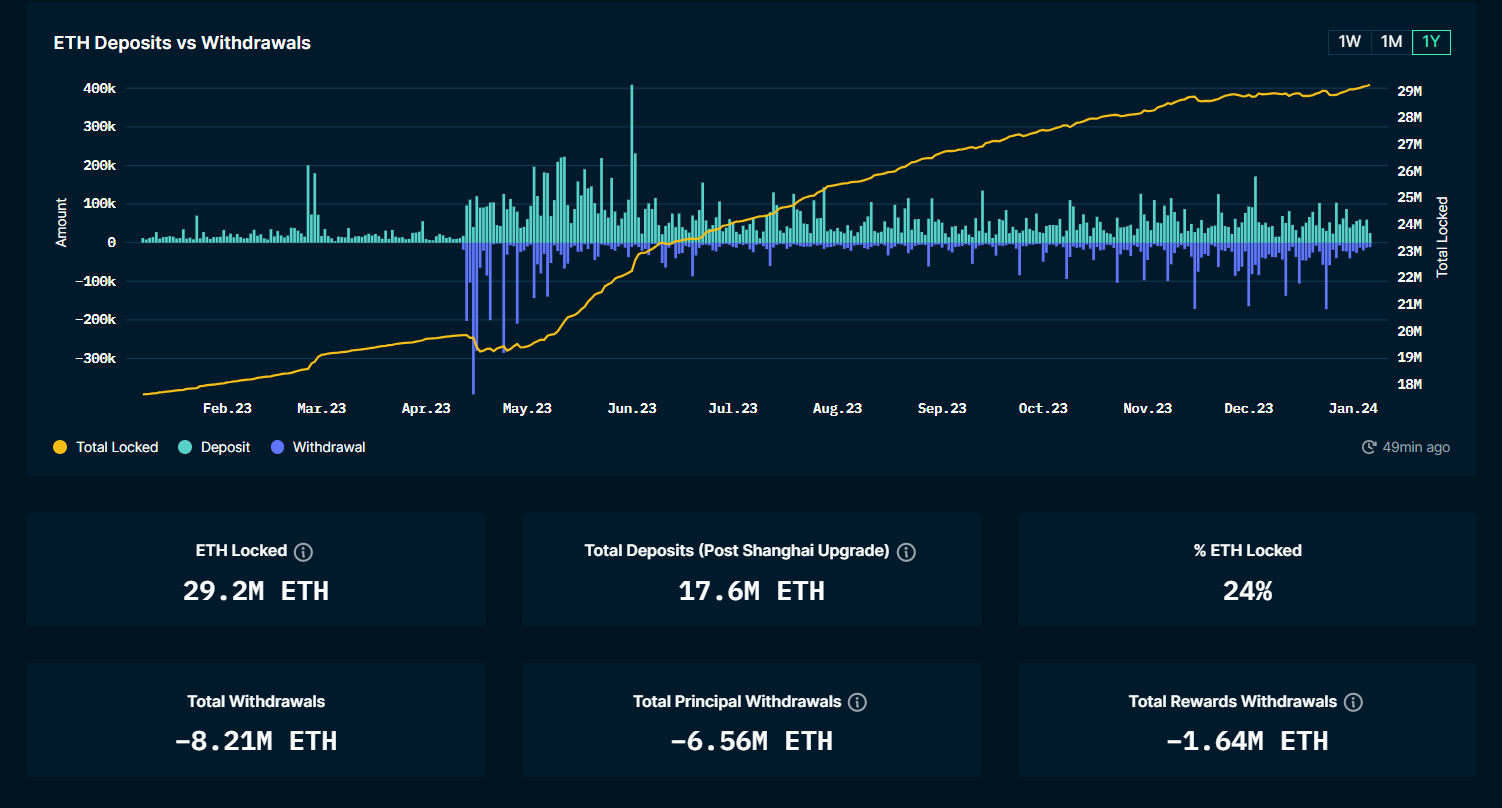
Task: Click the teal Deposit legend dot
Action: pyautogui.click(x=185, y=447)
